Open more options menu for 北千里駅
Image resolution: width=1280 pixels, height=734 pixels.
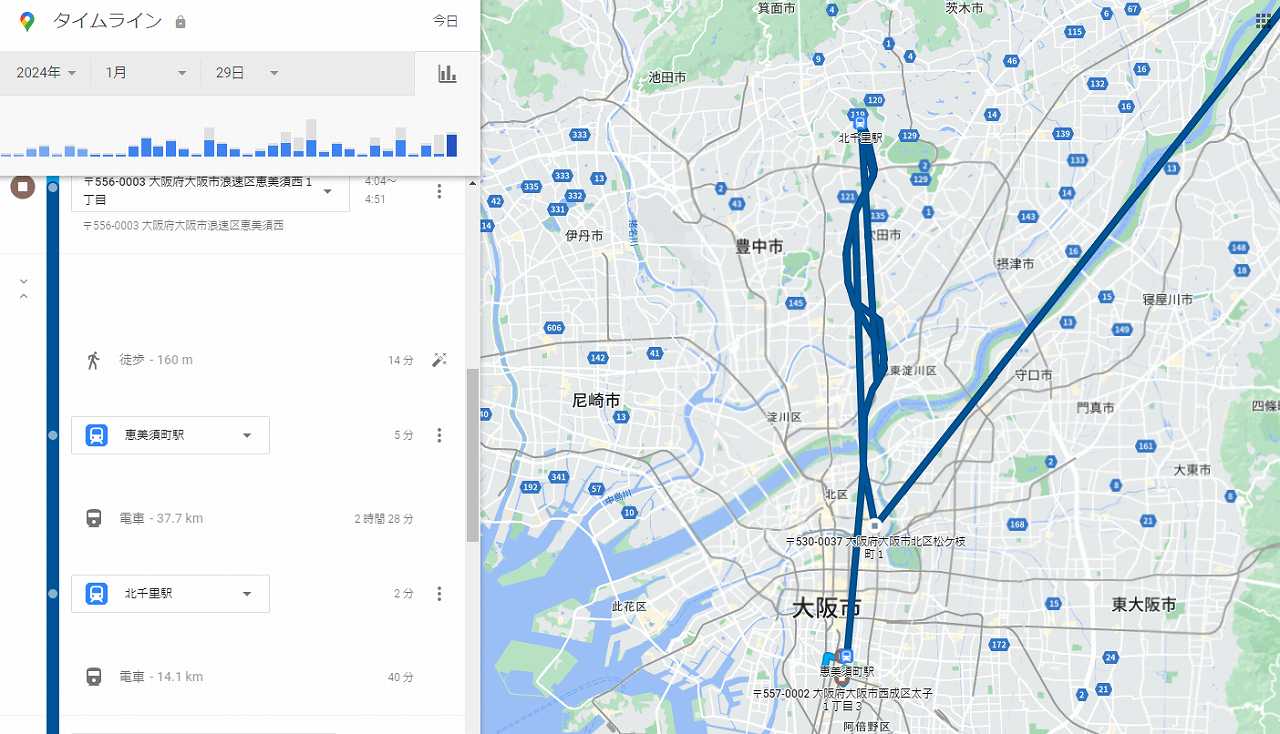[438, 594]
